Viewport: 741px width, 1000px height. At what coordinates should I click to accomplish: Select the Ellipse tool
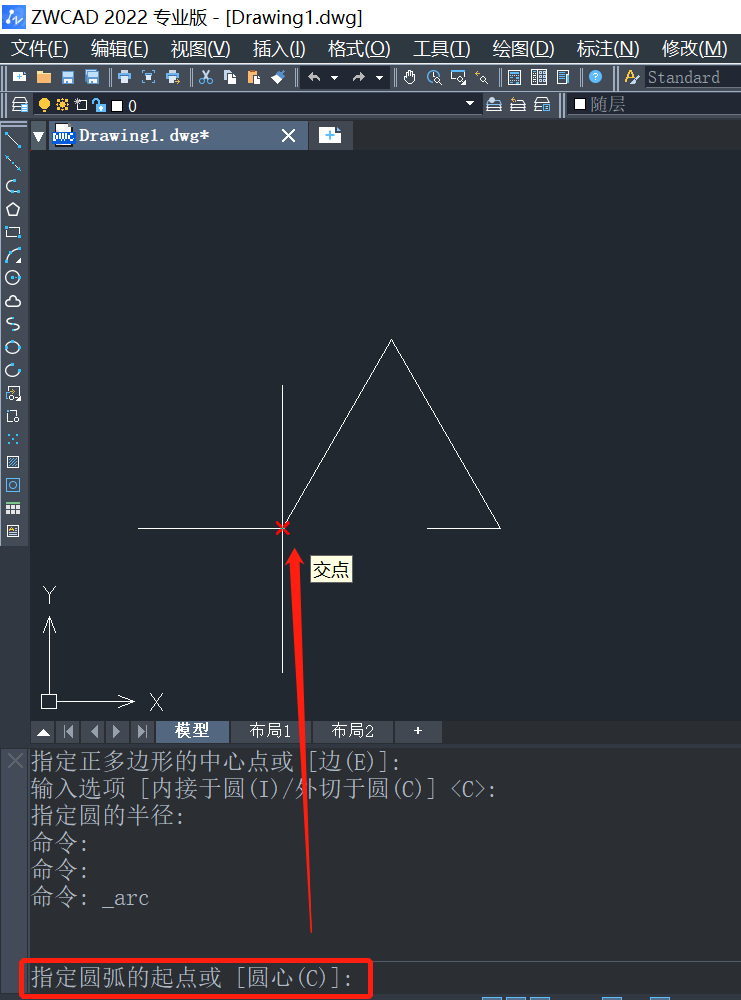13,347
